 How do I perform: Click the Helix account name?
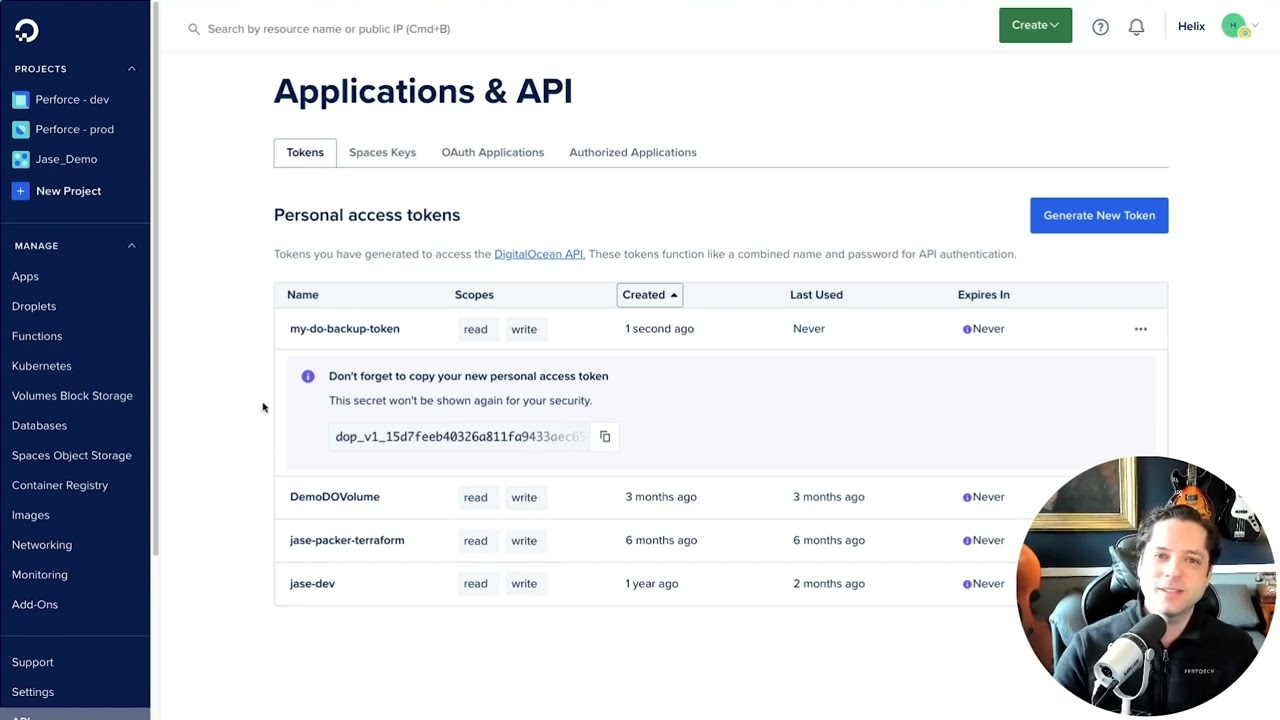(1191, 27)
